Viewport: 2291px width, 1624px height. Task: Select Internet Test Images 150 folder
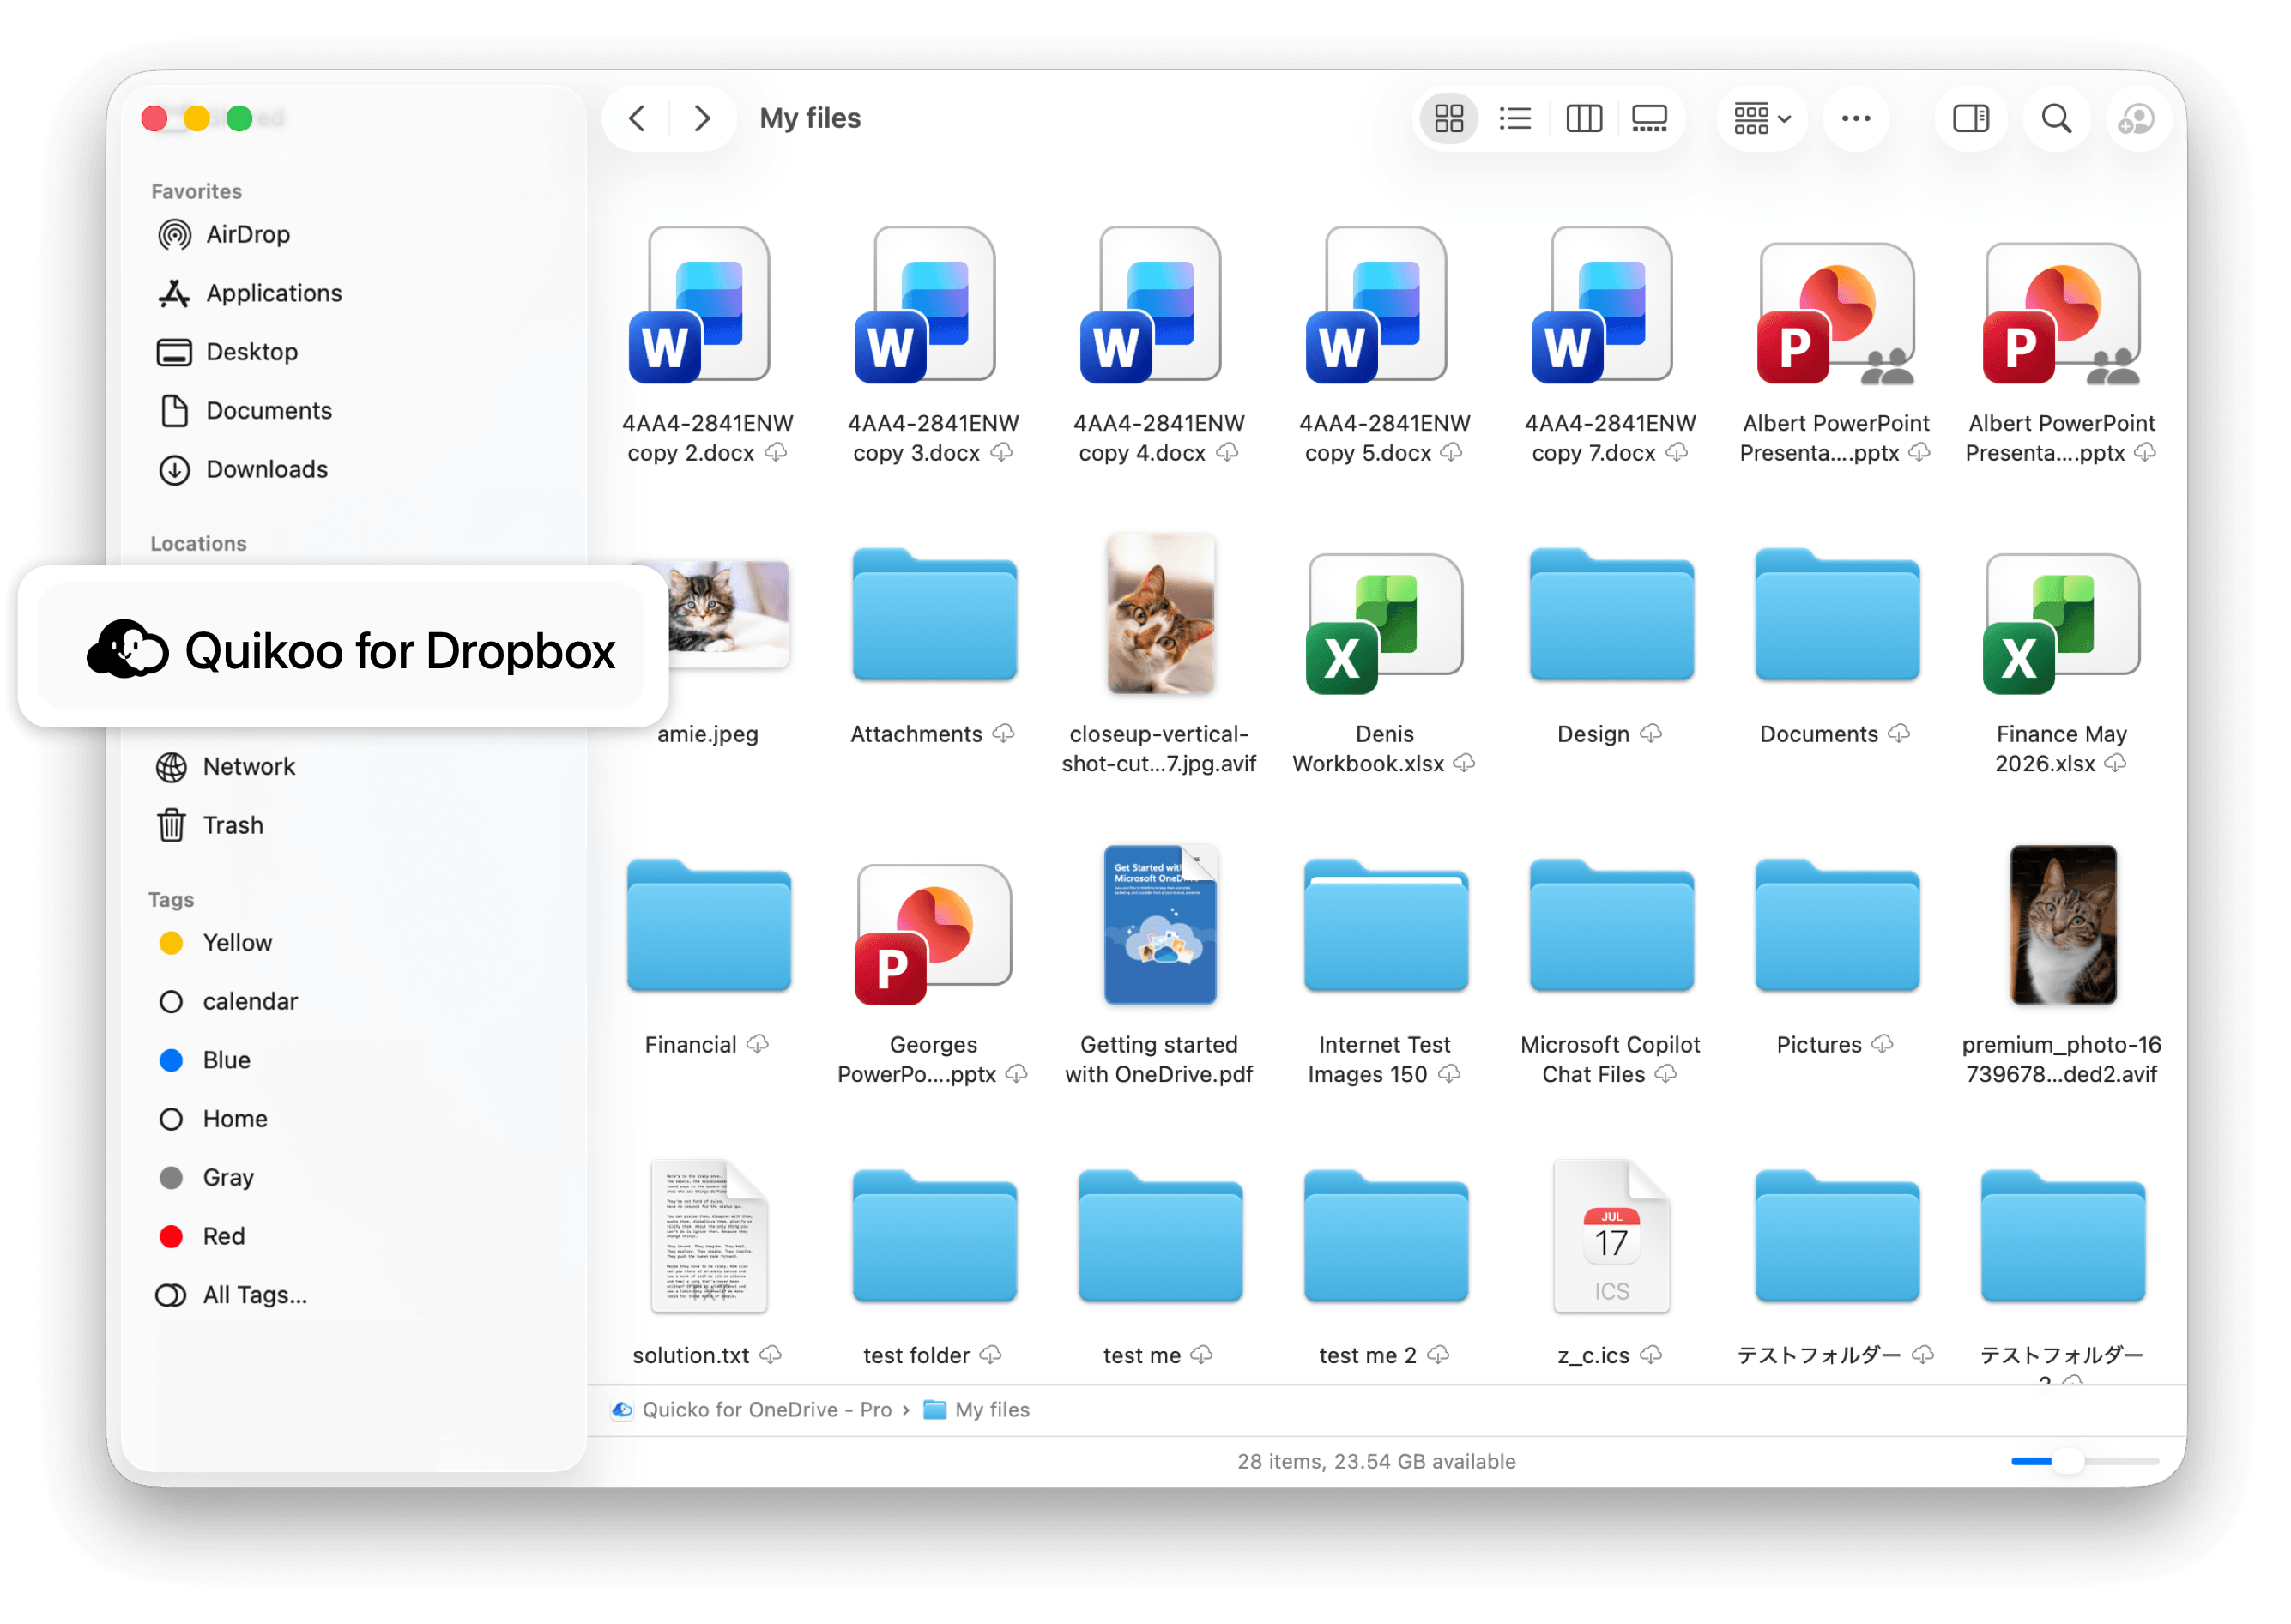click(x=1386, y=927)
